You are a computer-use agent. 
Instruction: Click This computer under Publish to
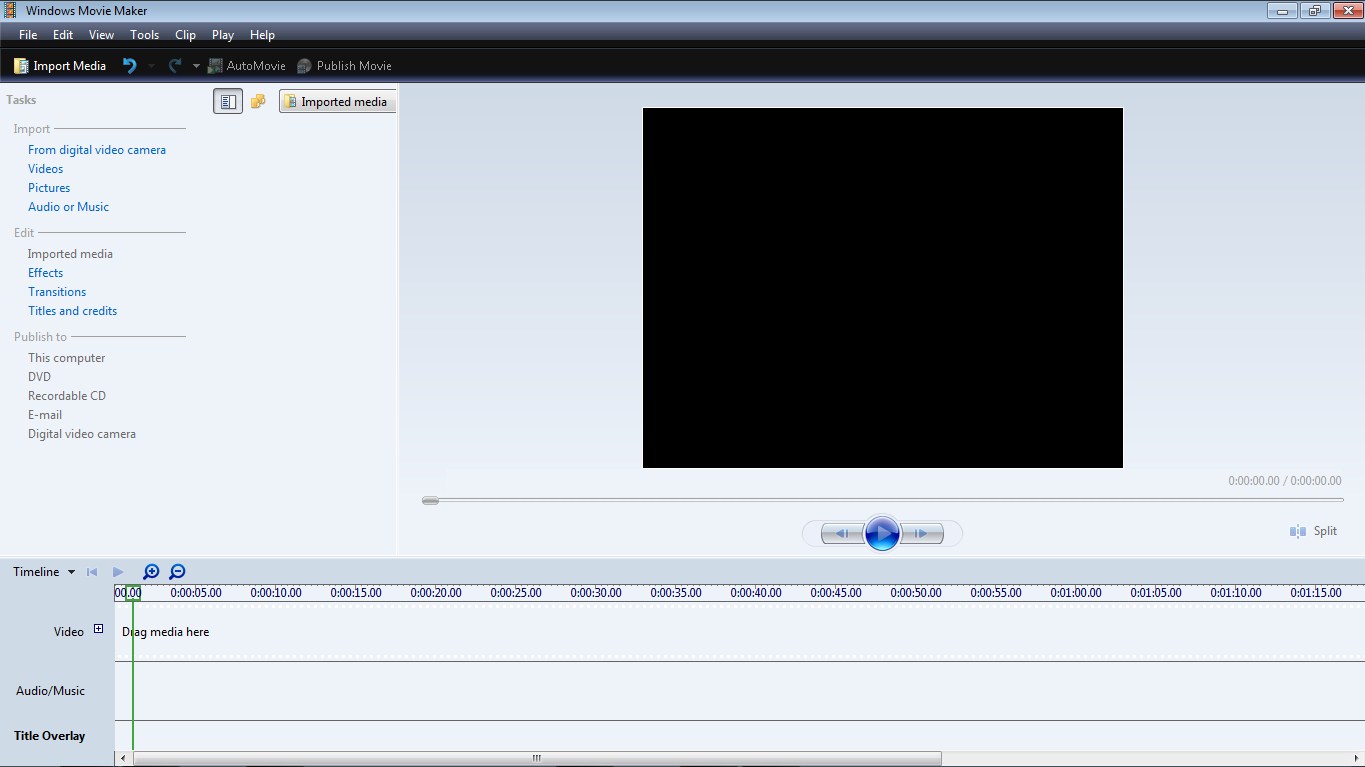click(66, 358)
